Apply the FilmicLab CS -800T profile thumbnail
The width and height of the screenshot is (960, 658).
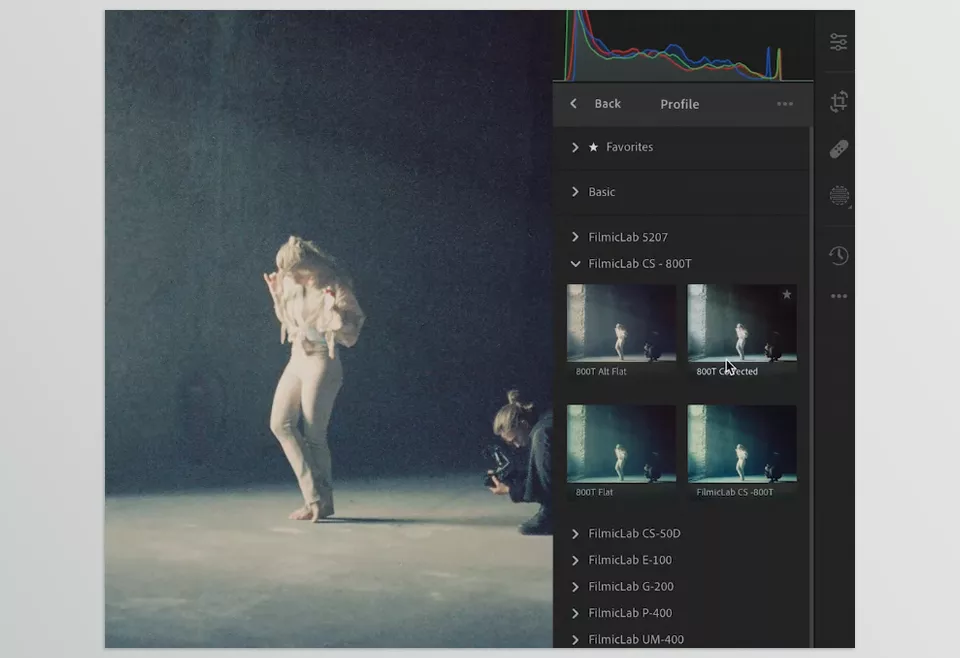(x=742, y=444)
